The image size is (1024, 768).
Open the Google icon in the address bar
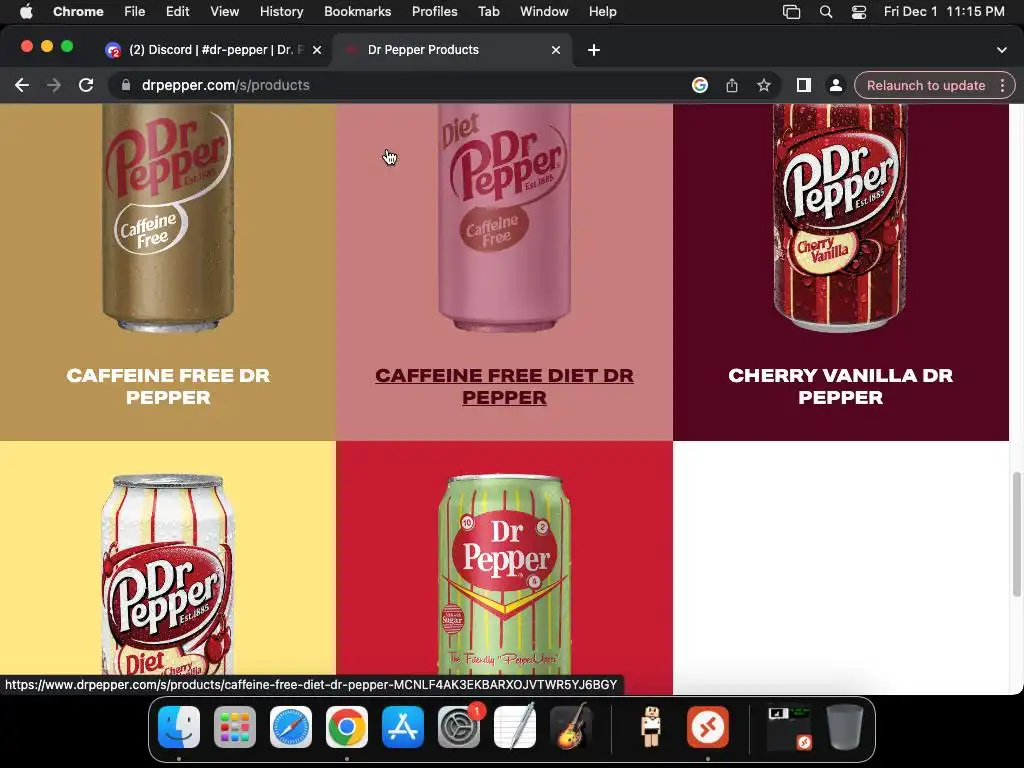699,85
